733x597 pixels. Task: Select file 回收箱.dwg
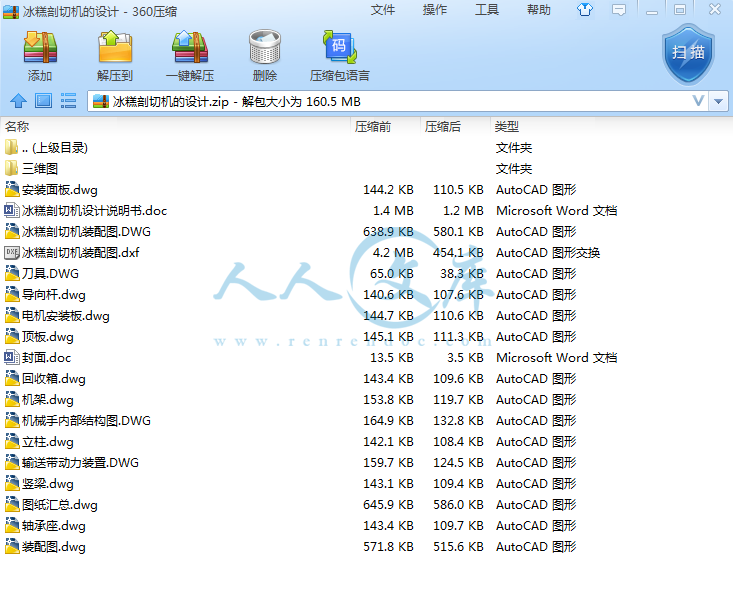click(53, 379)
